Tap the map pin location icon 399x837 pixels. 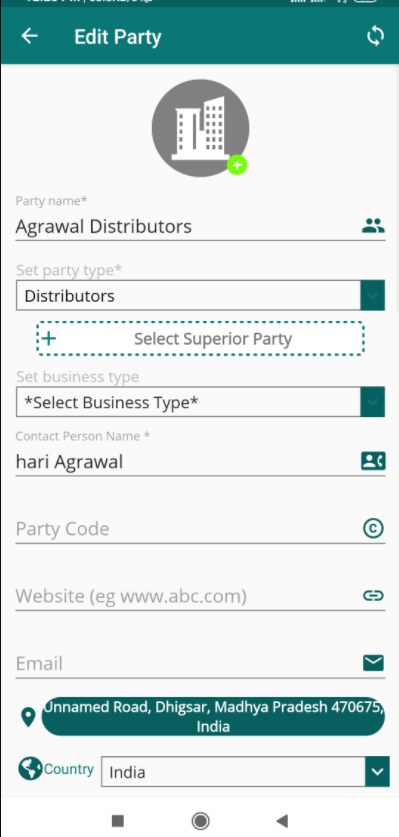[28, 717]
